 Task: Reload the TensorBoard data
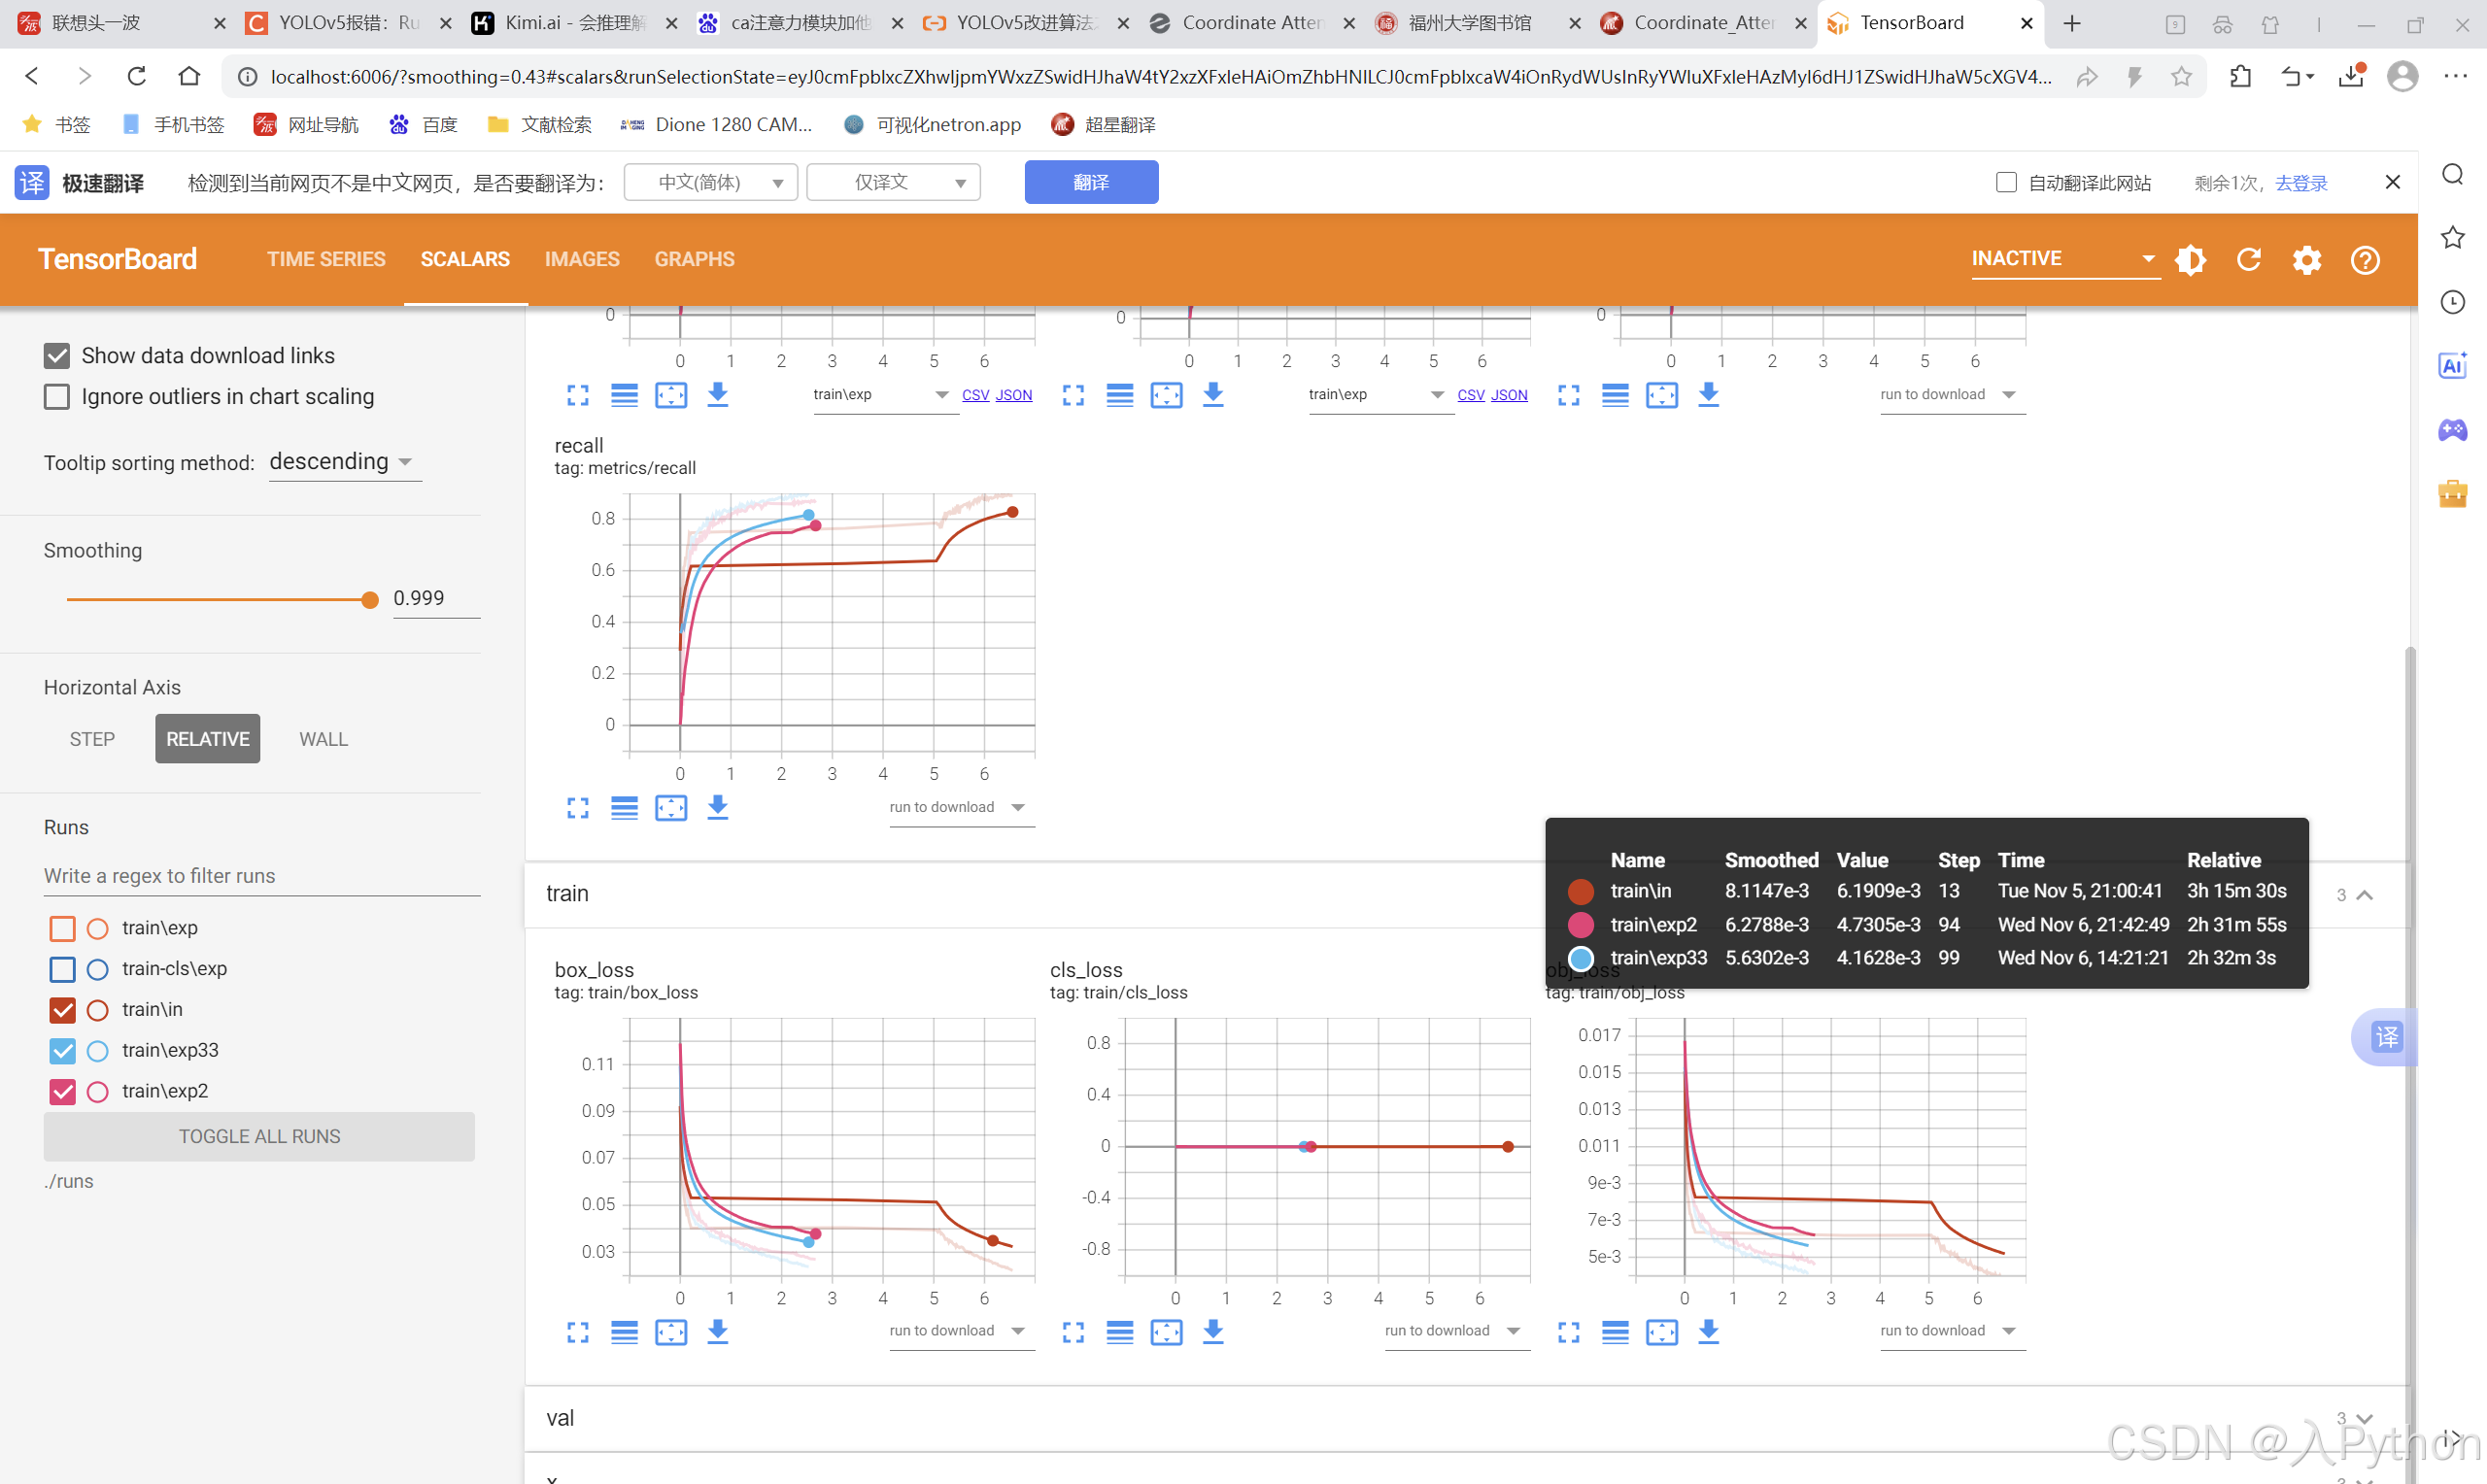(2248, 260)
